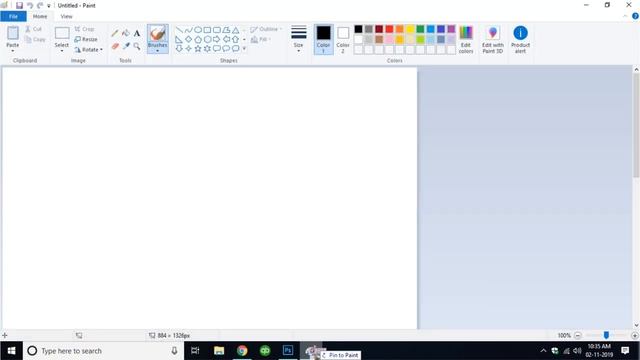Choose the Down arrow shape
This screenshot has width=640, height=360.
(179, 49)
